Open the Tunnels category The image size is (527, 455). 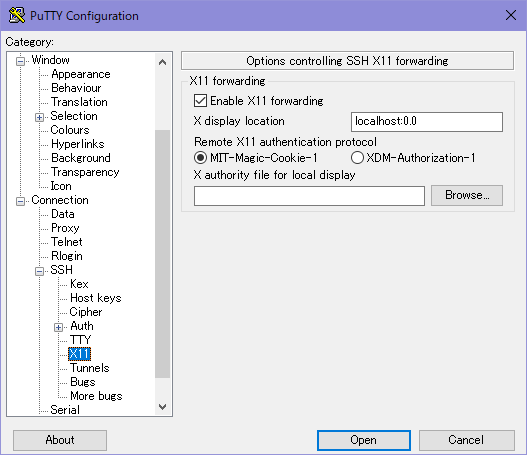[90, 368]
